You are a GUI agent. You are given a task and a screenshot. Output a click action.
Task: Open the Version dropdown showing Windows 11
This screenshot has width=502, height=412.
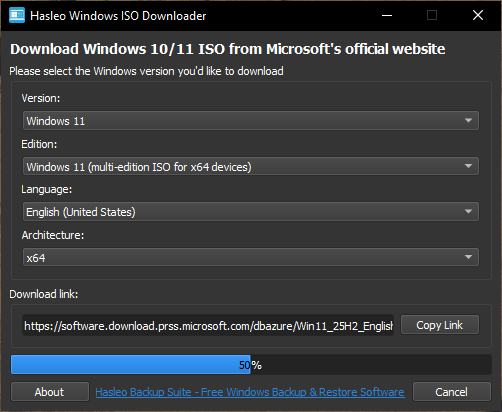coord(251,121)
